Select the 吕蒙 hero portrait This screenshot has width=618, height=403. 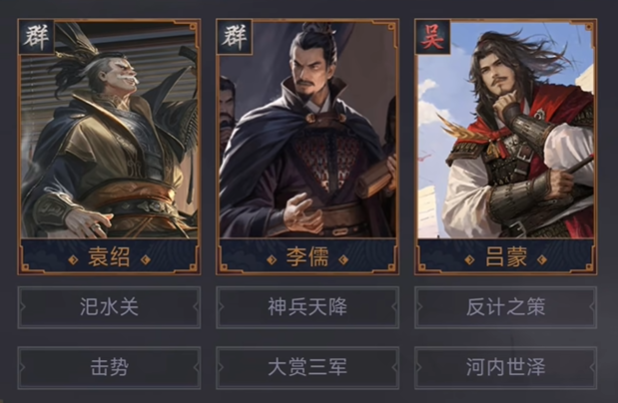pos(506,130)
